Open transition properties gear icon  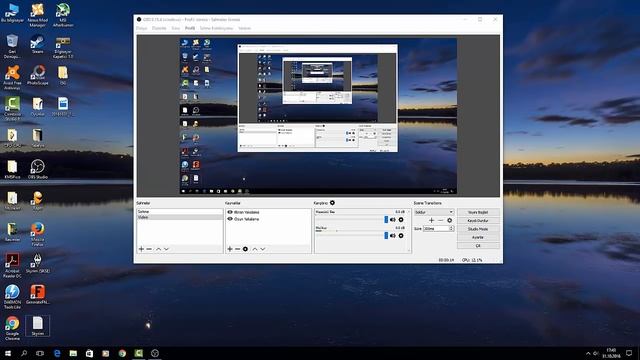click(449, 220)
